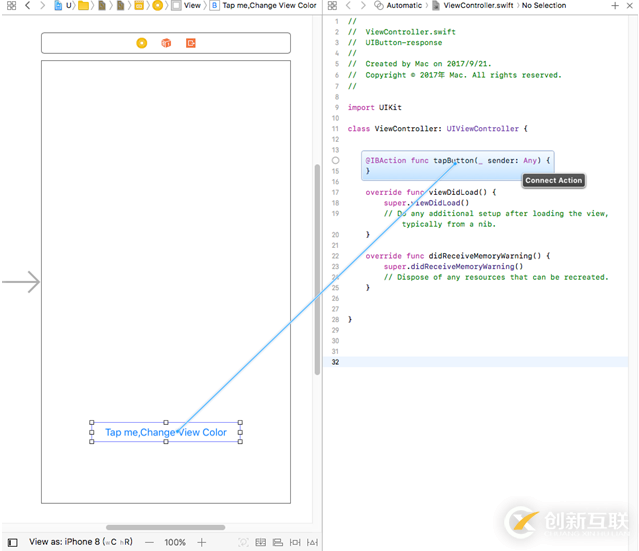
Task: Click the 'UIButton-response' comment line
Action: tap(395, 43)
